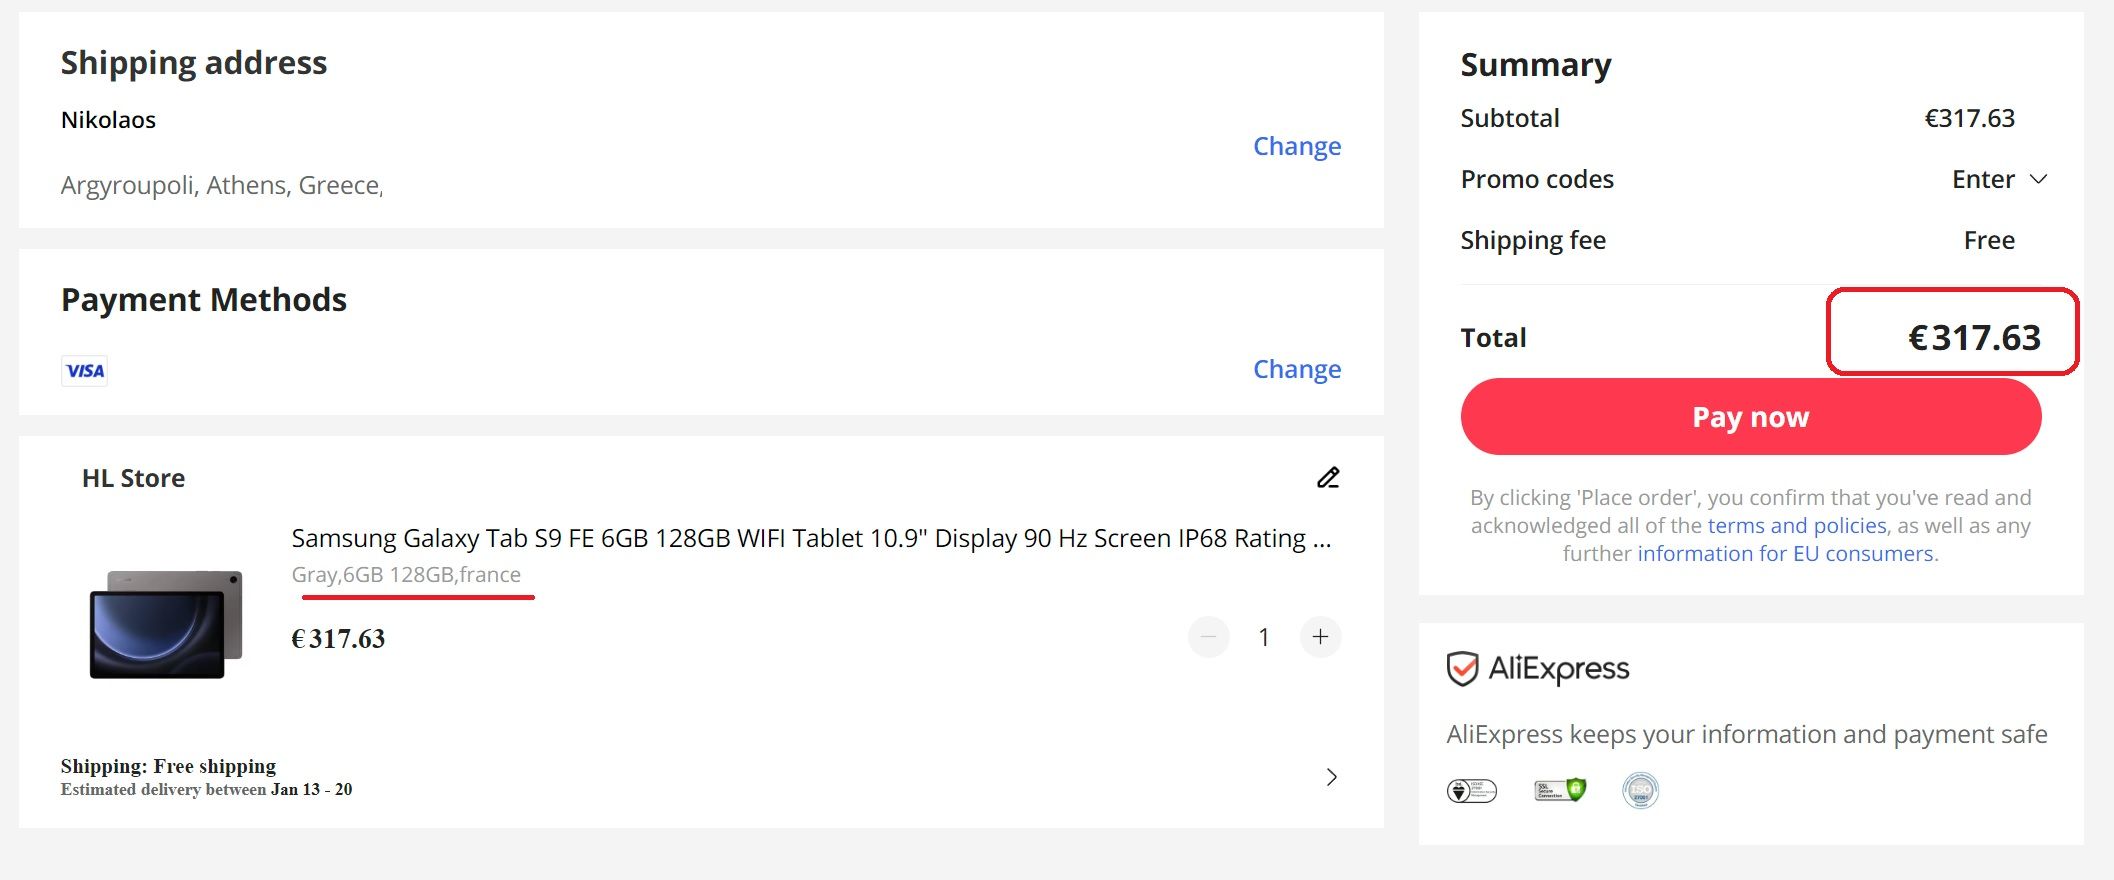Screen dimensions: 2114x880
Task: Click the first security certification badge
Action: (1472, 791)
